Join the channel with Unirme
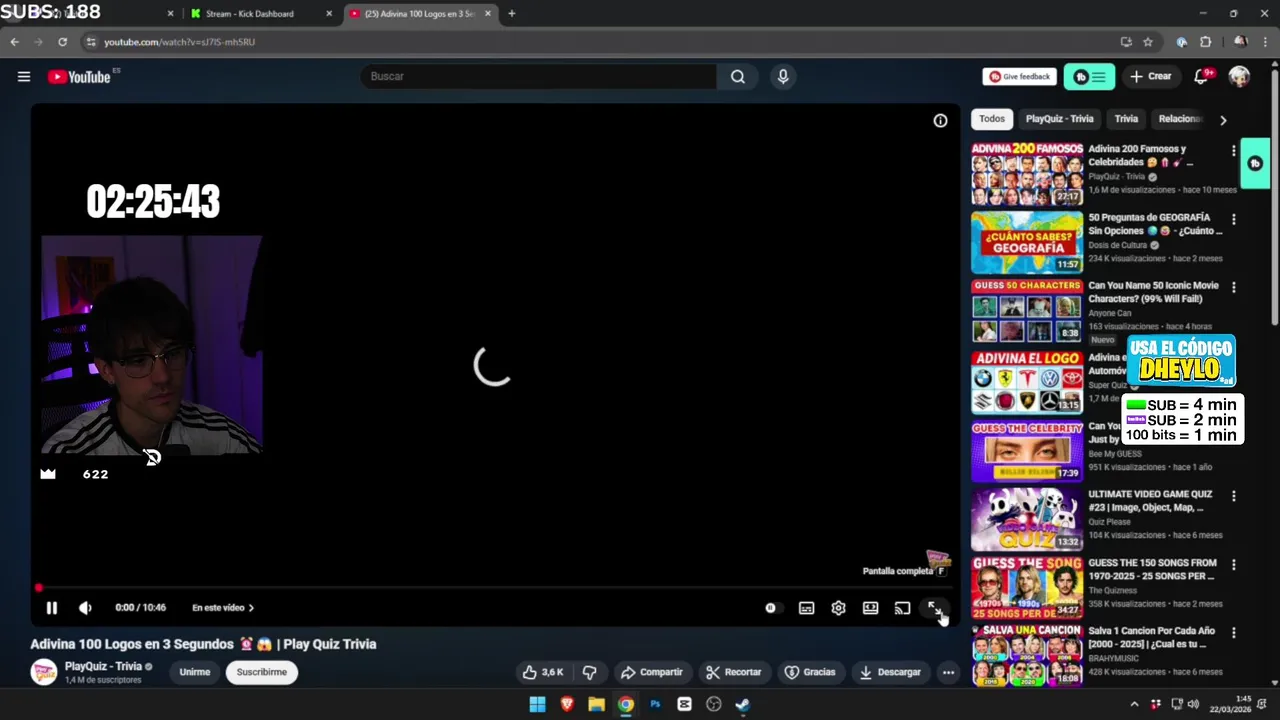 pos(195,672)
